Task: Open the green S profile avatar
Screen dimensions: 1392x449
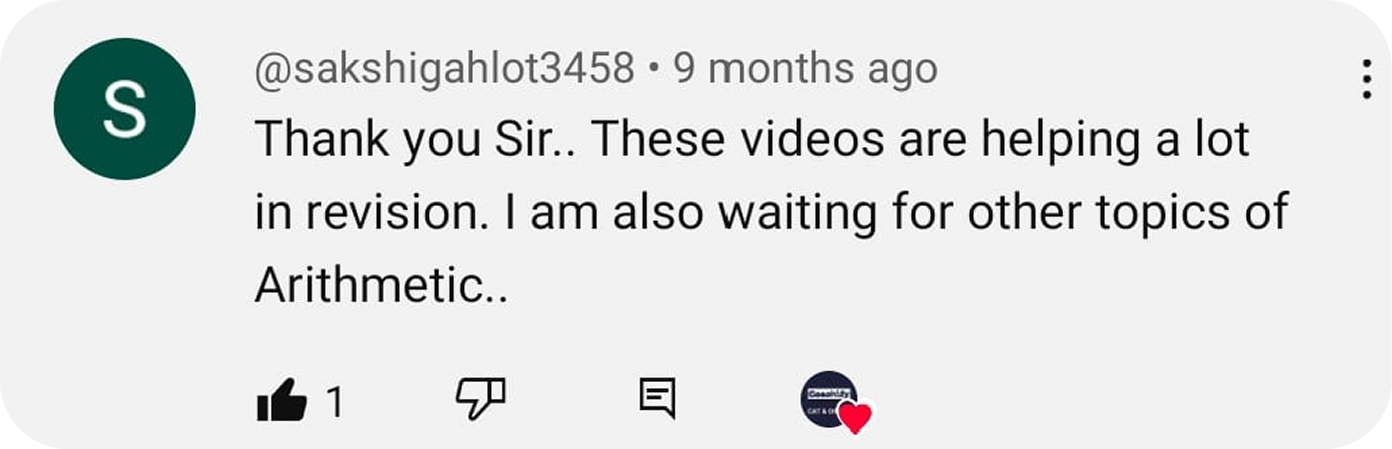Action: pos(124,109)
